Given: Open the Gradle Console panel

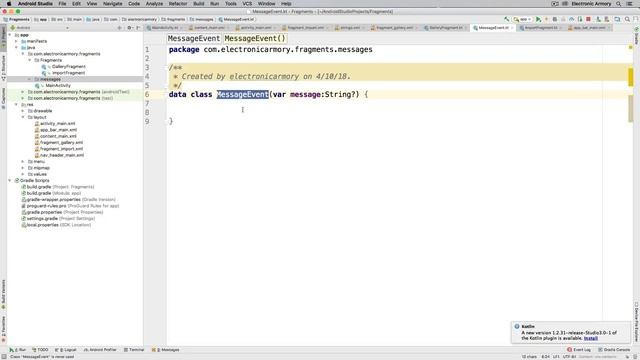Looking at the screenshot, I should (613, 350).
